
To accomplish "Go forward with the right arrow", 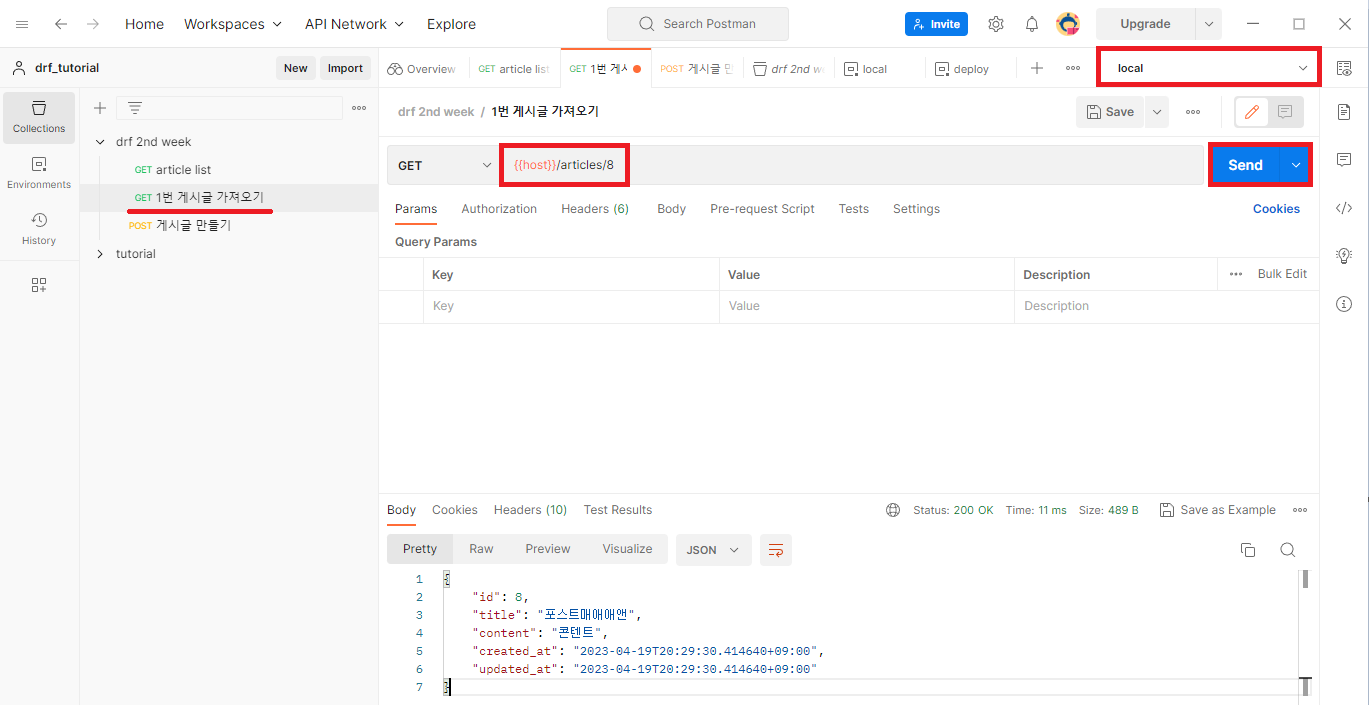I will pos(93,24).
